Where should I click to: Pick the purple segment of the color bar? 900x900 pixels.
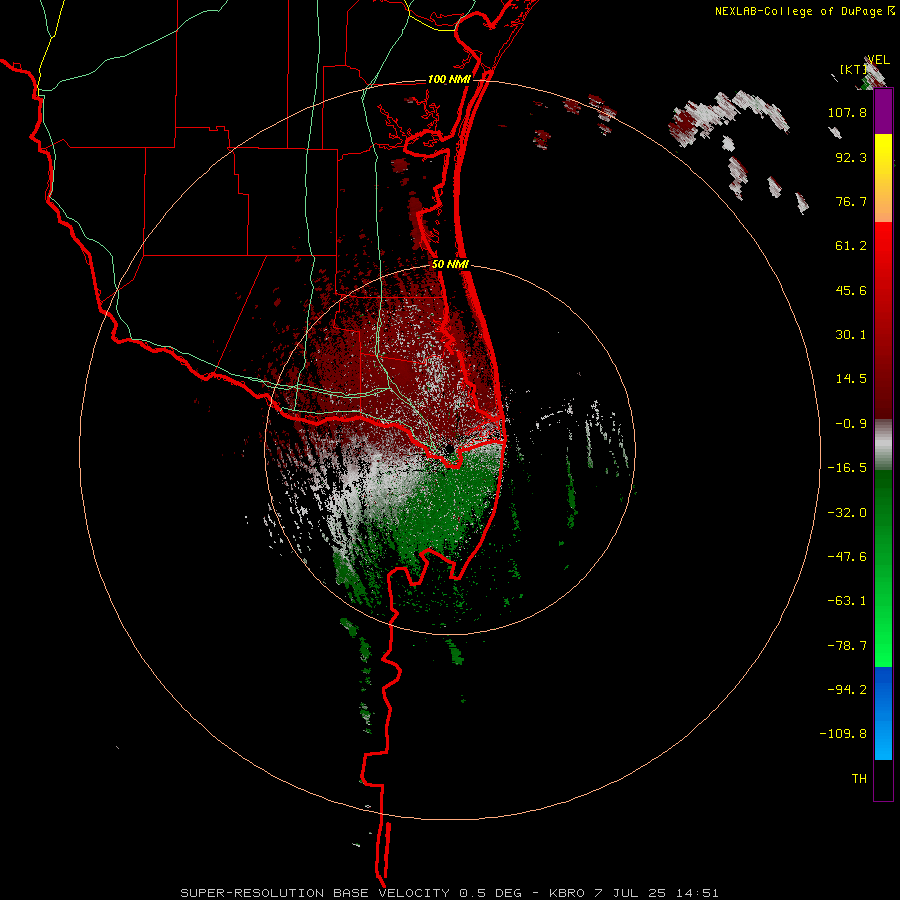pos(883,112)
